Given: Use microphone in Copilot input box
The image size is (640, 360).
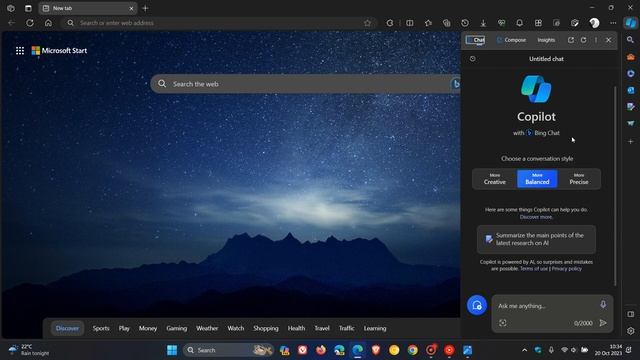Looking at the screenshot, I should coord(603,304).
